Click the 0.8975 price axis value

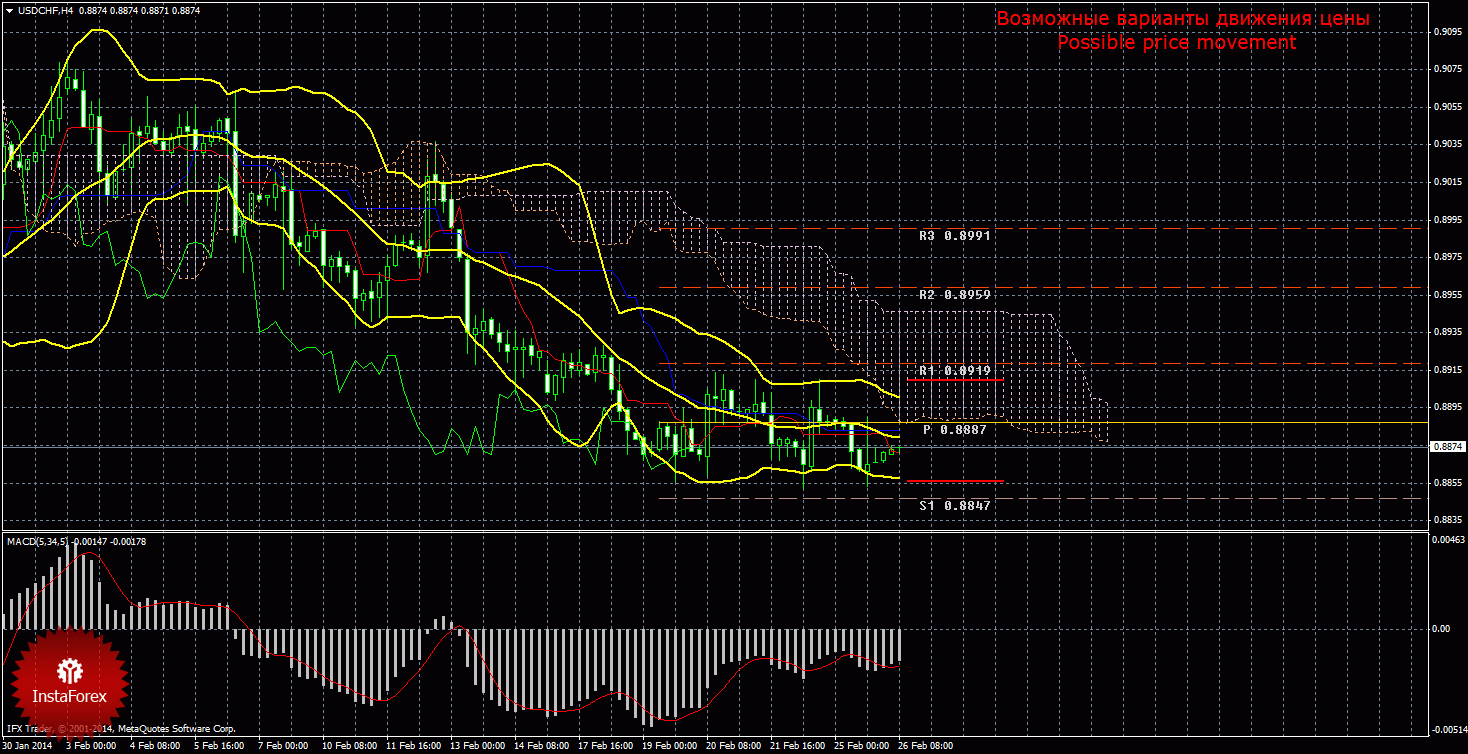[x=1446, y=257]
